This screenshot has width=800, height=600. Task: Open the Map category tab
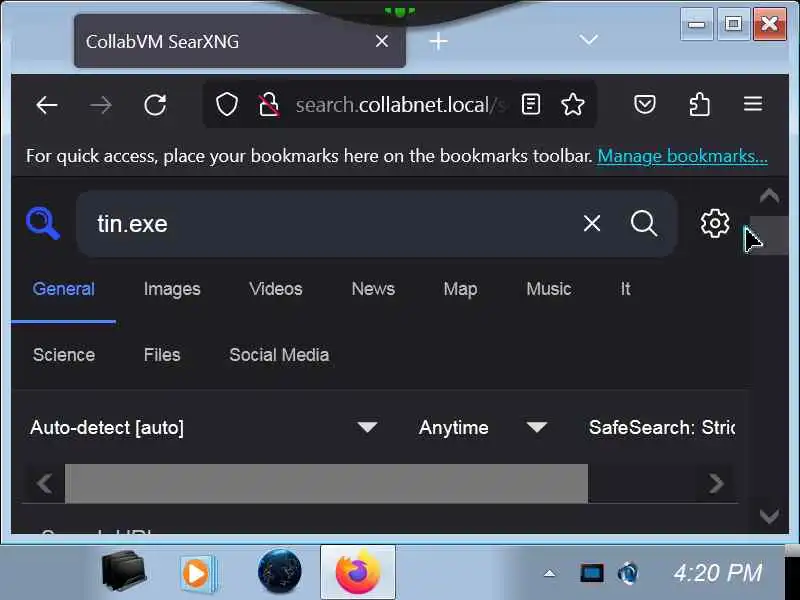click(460, 289)
